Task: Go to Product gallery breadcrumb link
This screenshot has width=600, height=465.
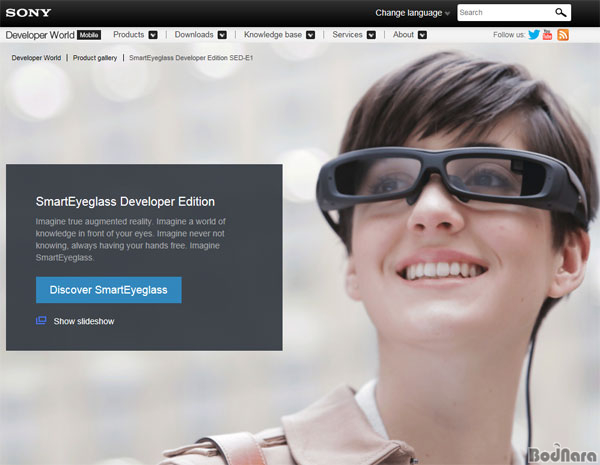Action: tap(95, 58)
